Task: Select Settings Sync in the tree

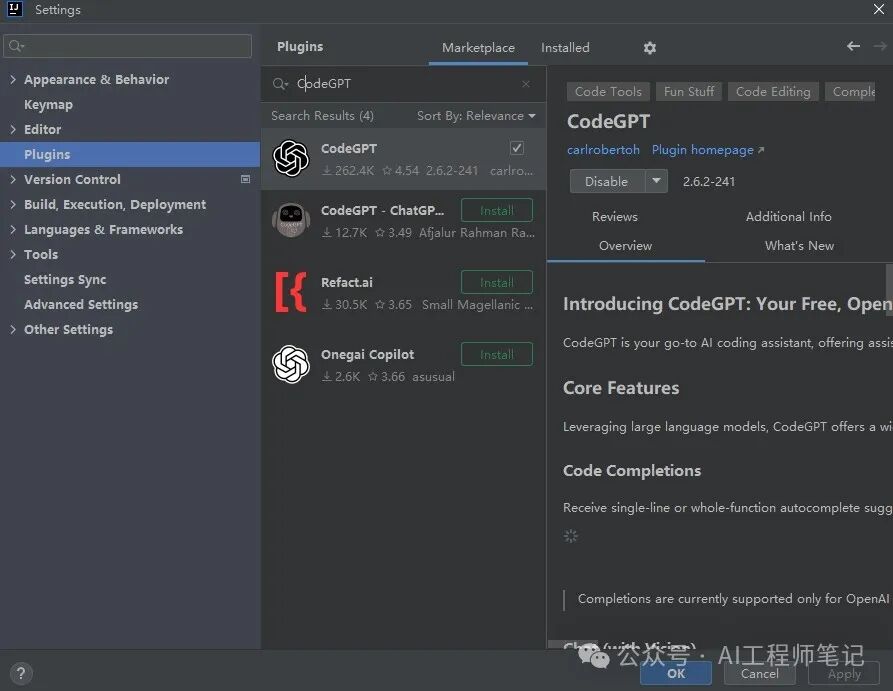Action: pos(65,280)
